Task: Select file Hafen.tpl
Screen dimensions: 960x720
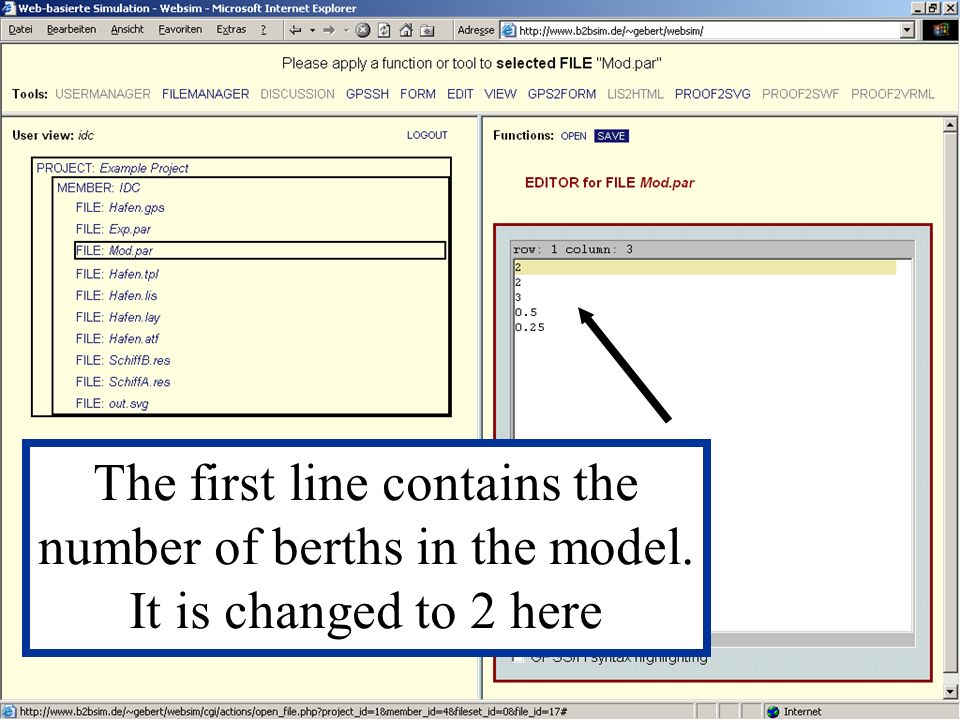Action: 117,274
